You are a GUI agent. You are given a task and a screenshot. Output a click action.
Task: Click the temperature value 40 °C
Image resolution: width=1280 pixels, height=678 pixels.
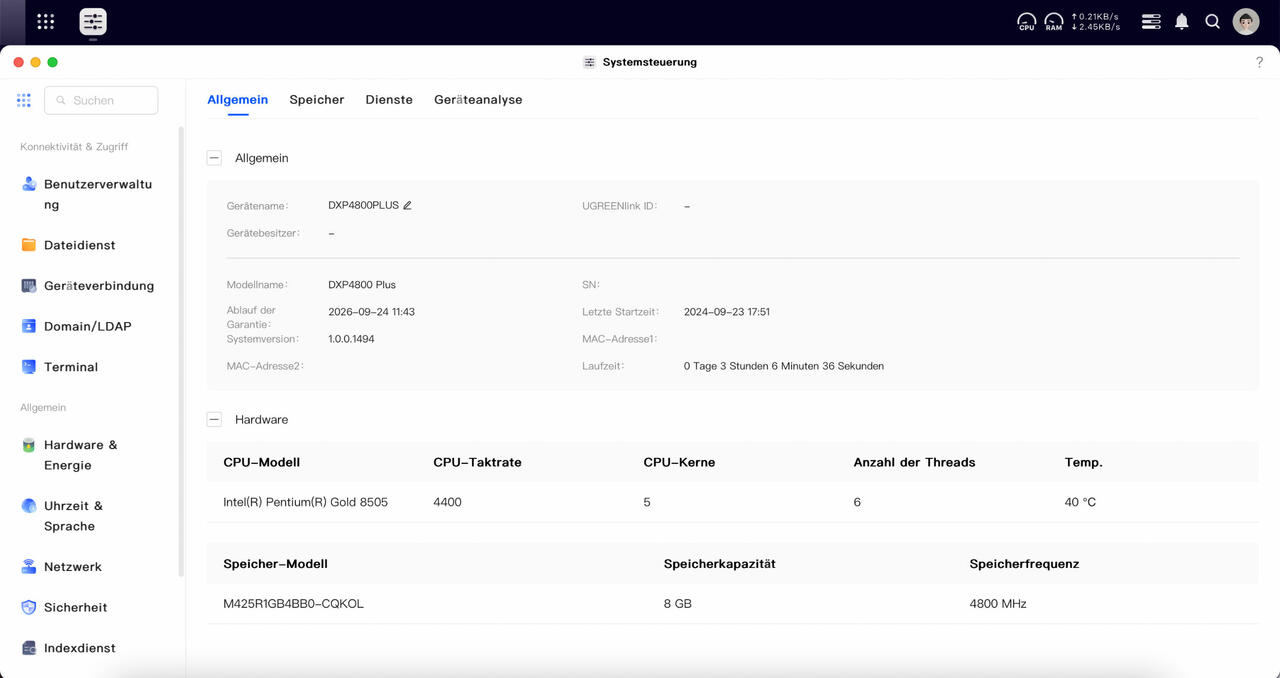[x=1080, y=502]
